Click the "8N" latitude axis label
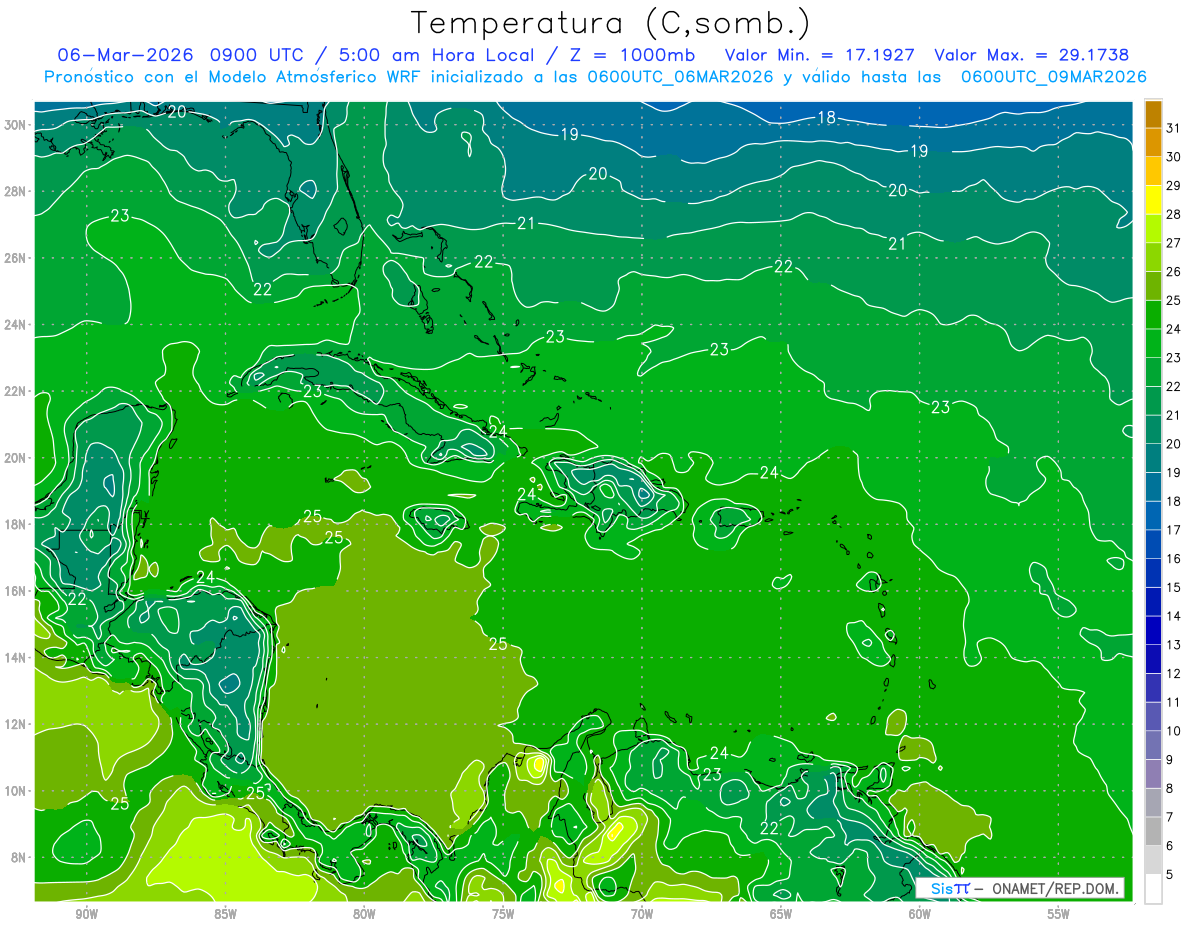This screenshot has width=1200, height=927. [x=17, y=858]
